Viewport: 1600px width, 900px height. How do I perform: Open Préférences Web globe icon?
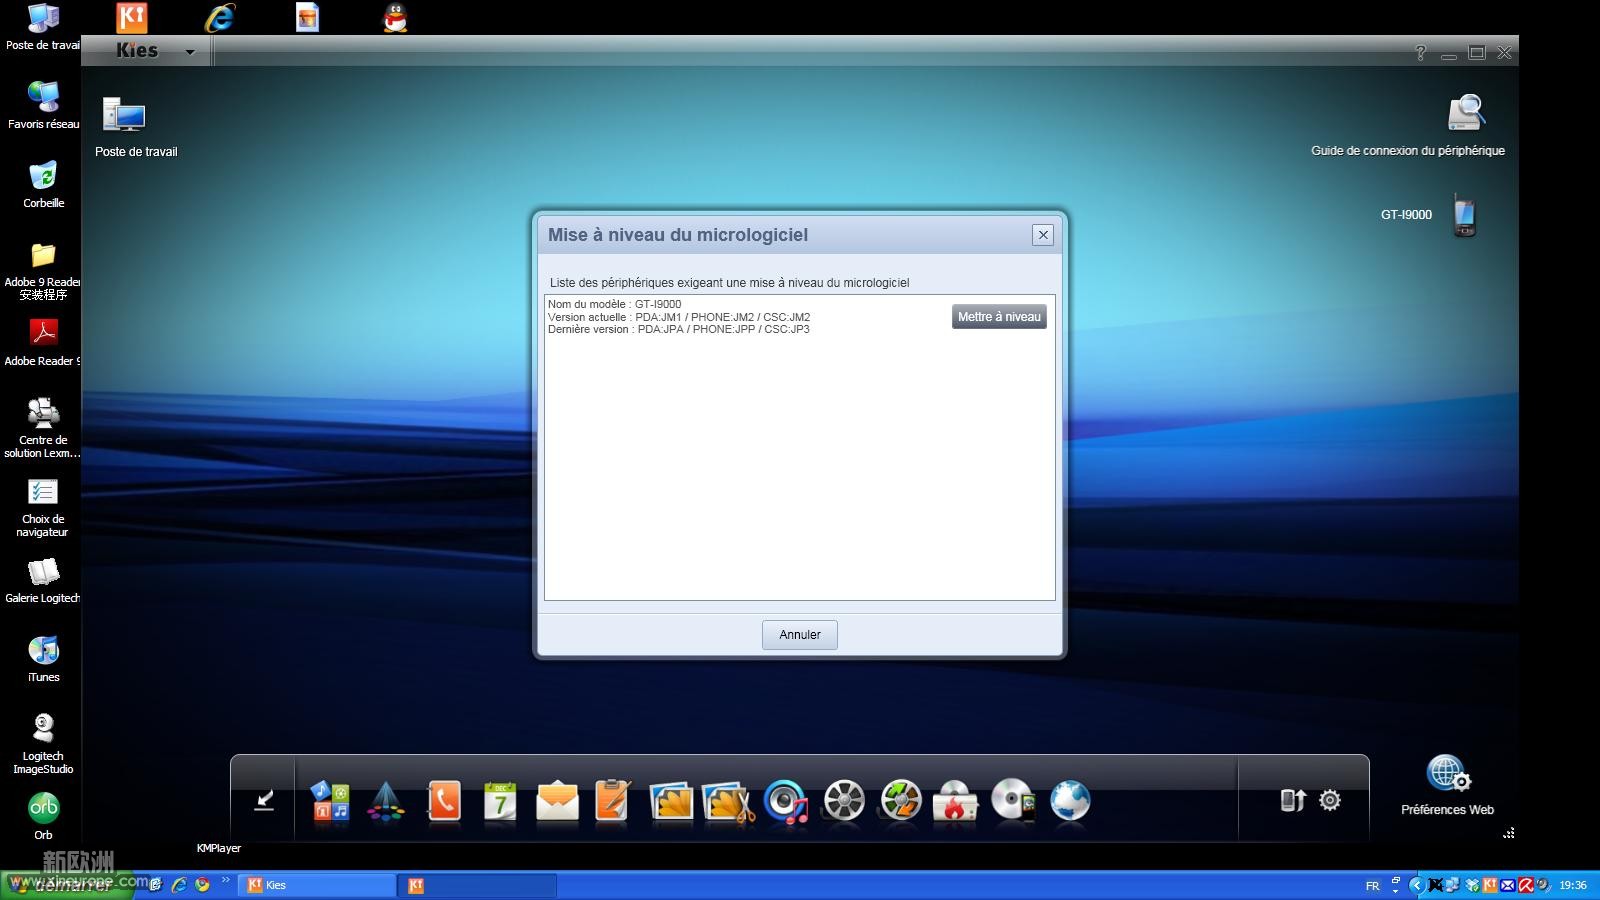1448,775
